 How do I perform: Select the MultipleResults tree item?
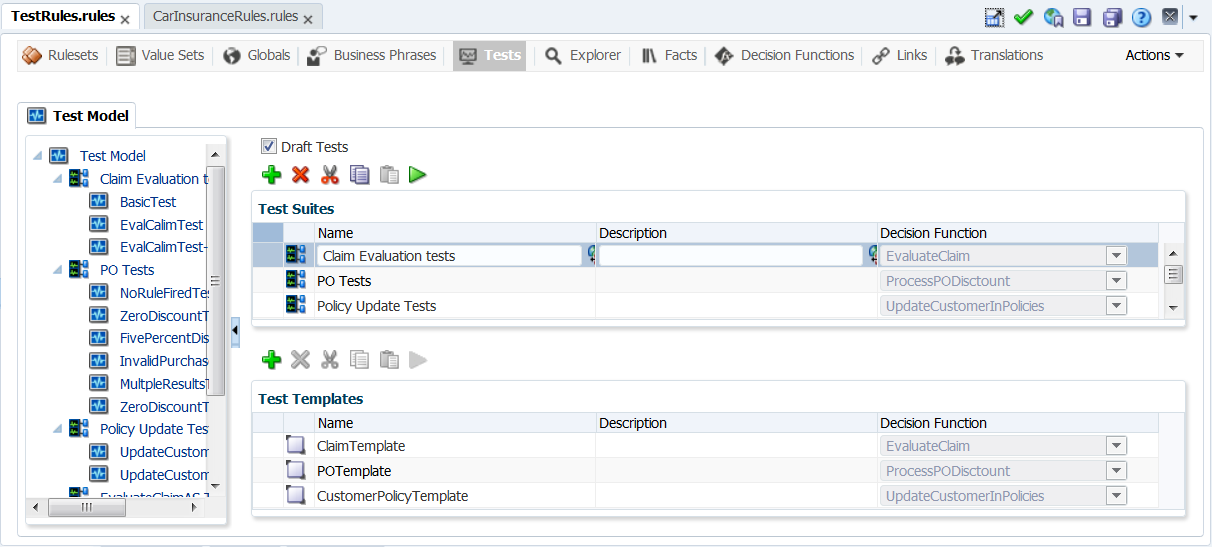[x=163, y=383]
